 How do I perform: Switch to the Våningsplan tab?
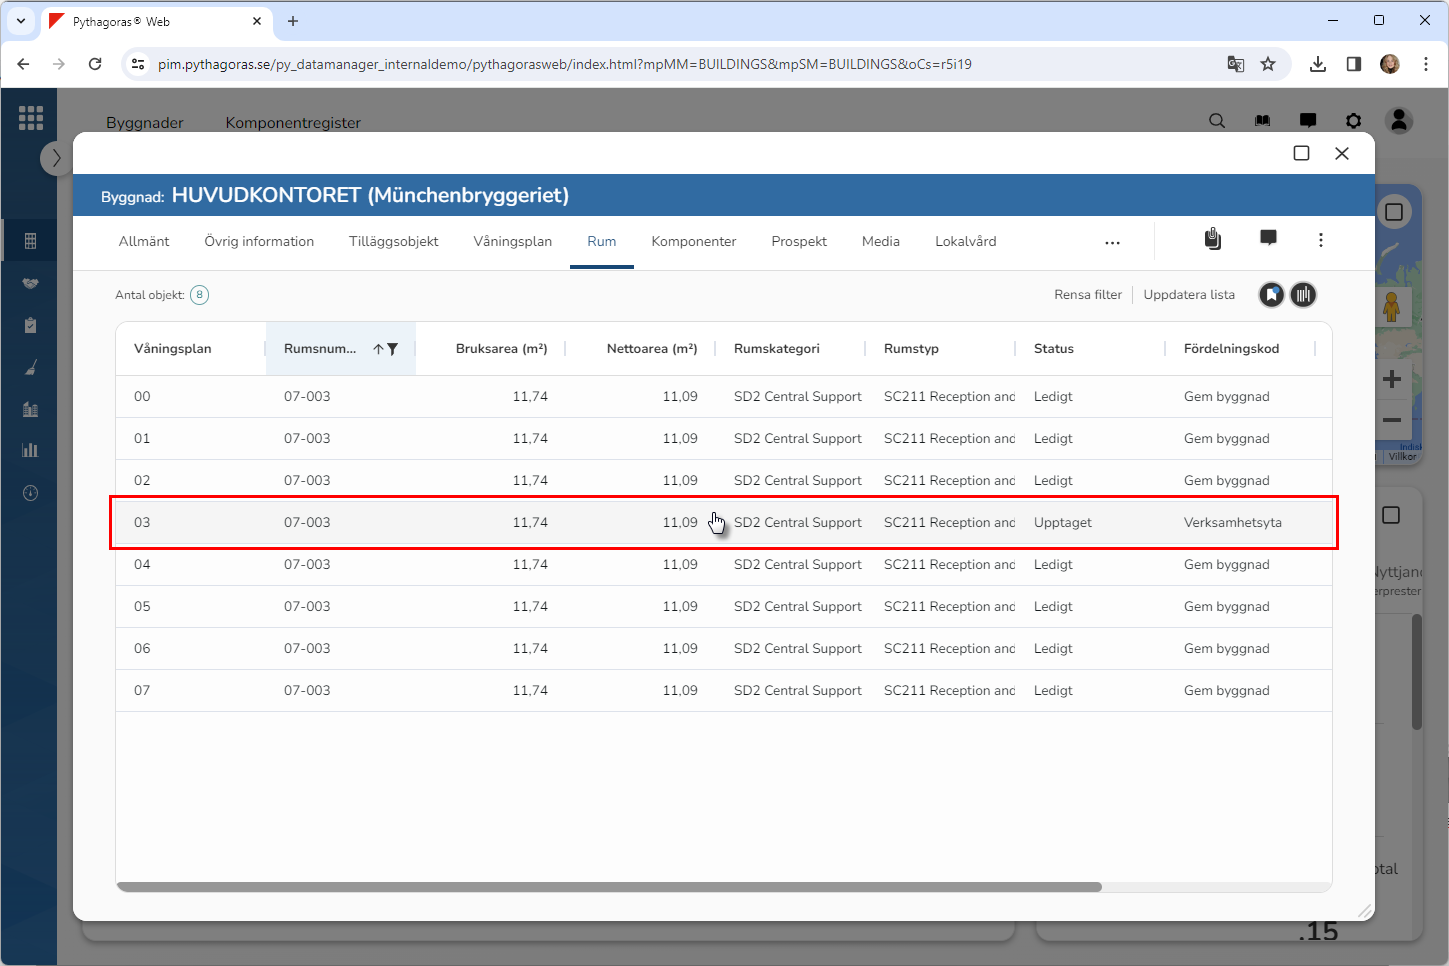coord(512,241)
